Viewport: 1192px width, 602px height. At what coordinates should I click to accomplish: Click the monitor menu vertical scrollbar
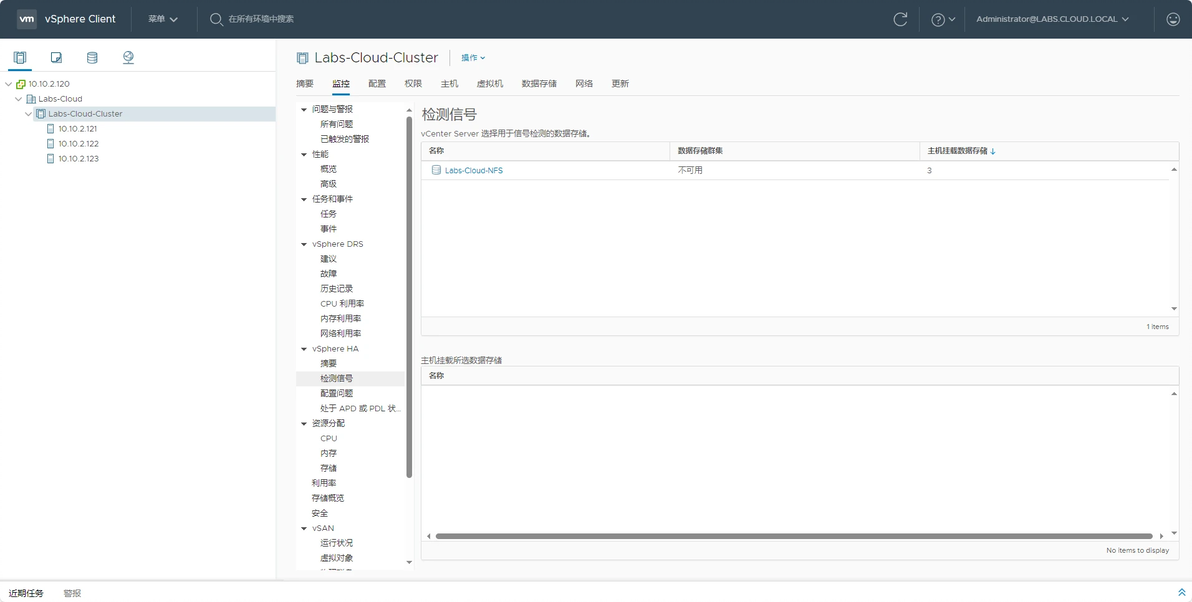[x=409, y=296]
